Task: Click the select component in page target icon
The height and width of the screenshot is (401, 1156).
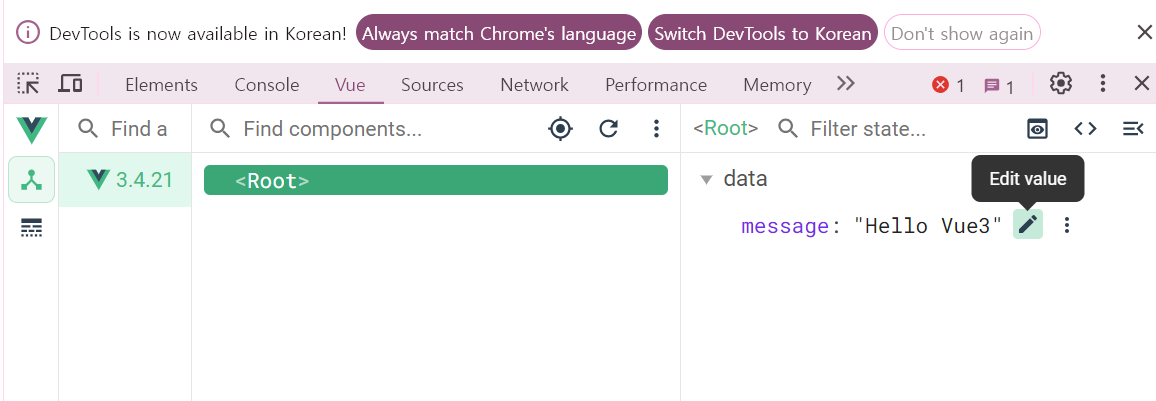Action: click(561, 128)
